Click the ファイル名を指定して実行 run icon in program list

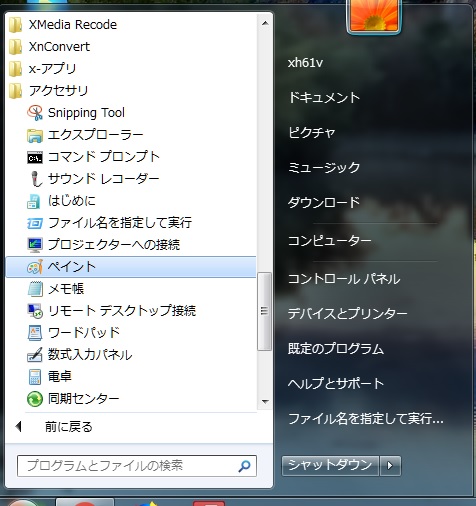(35, 223)
